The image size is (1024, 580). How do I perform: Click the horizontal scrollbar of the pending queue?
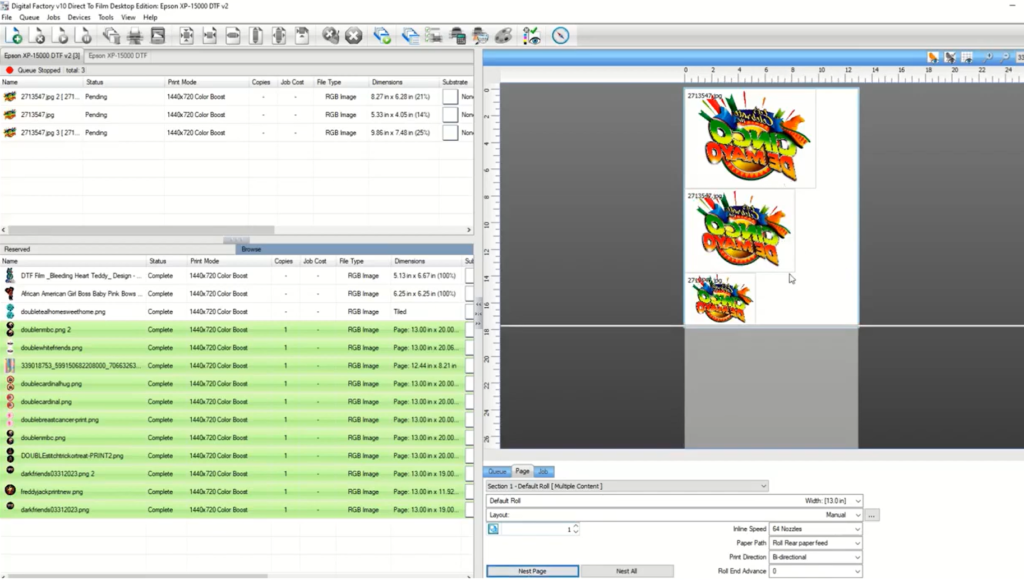coord(140,230)
